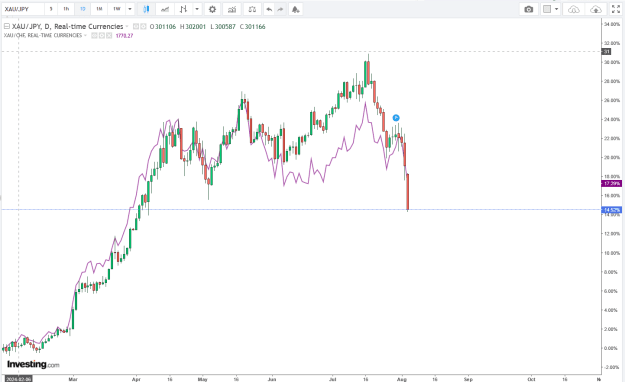Click the purple 1770.27 value
The width and height of the screenshot is (625, 382).
coord(124,35)
